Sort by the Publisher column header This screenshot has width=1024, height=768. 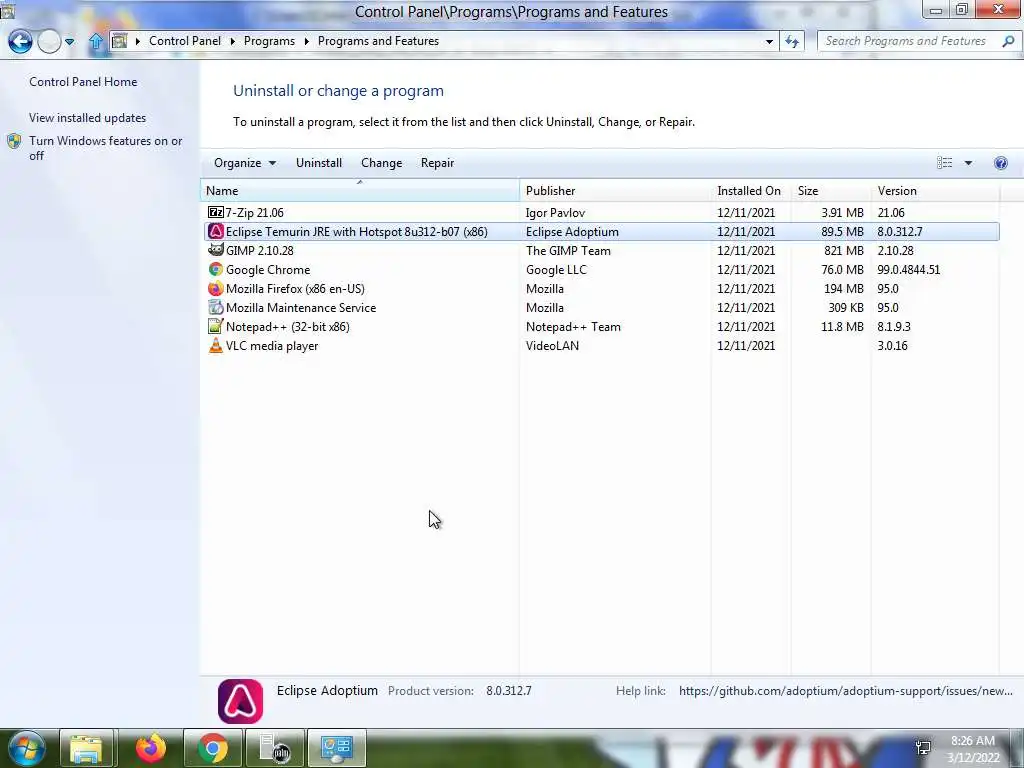point(615,191)
